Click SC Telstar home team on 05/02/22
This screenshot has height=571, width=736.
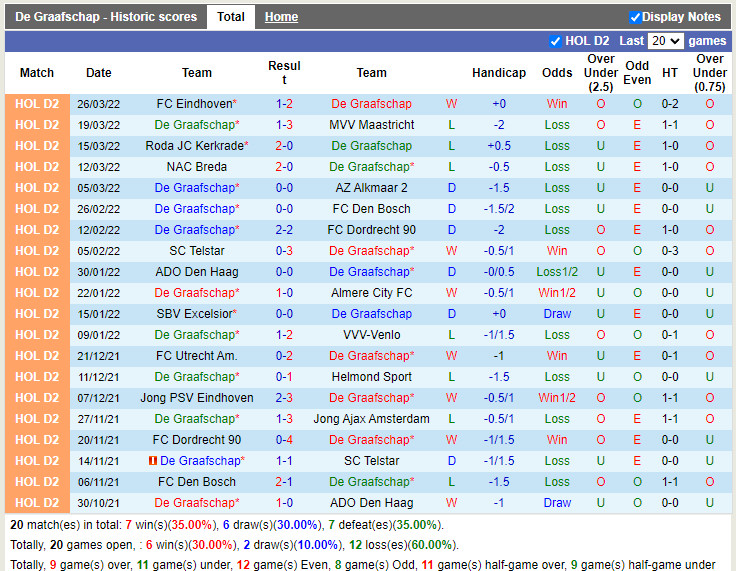click(x=197, y=251)
